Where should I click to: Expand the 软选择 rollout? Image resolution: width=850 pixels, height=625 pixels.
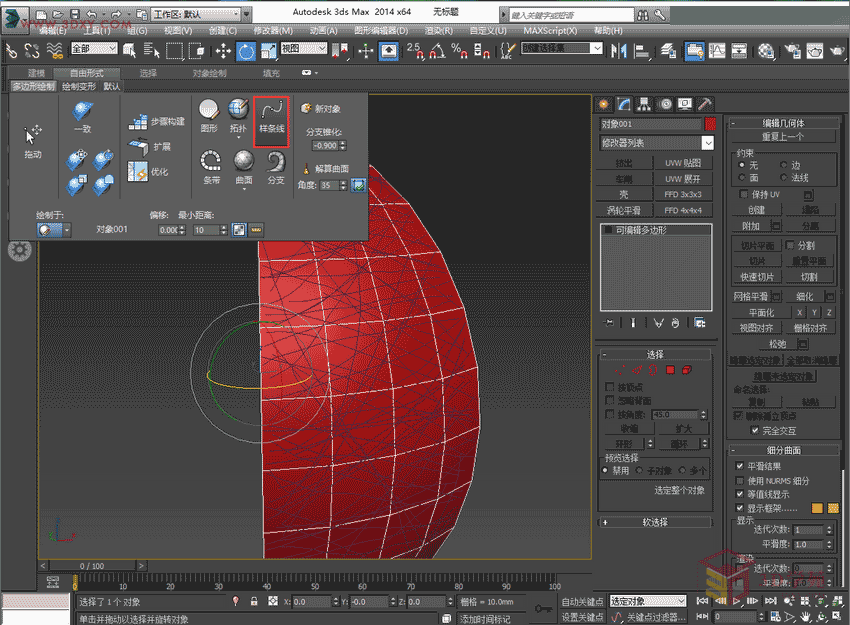pyautogui.click(x=656, y=522)
